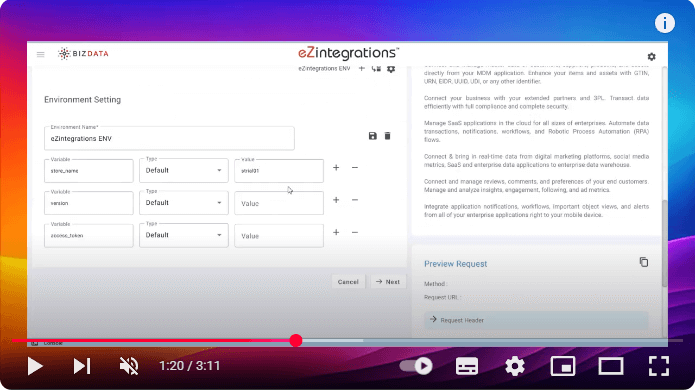
Task: Enter fullscreen mode
Action: pos(659,366)
